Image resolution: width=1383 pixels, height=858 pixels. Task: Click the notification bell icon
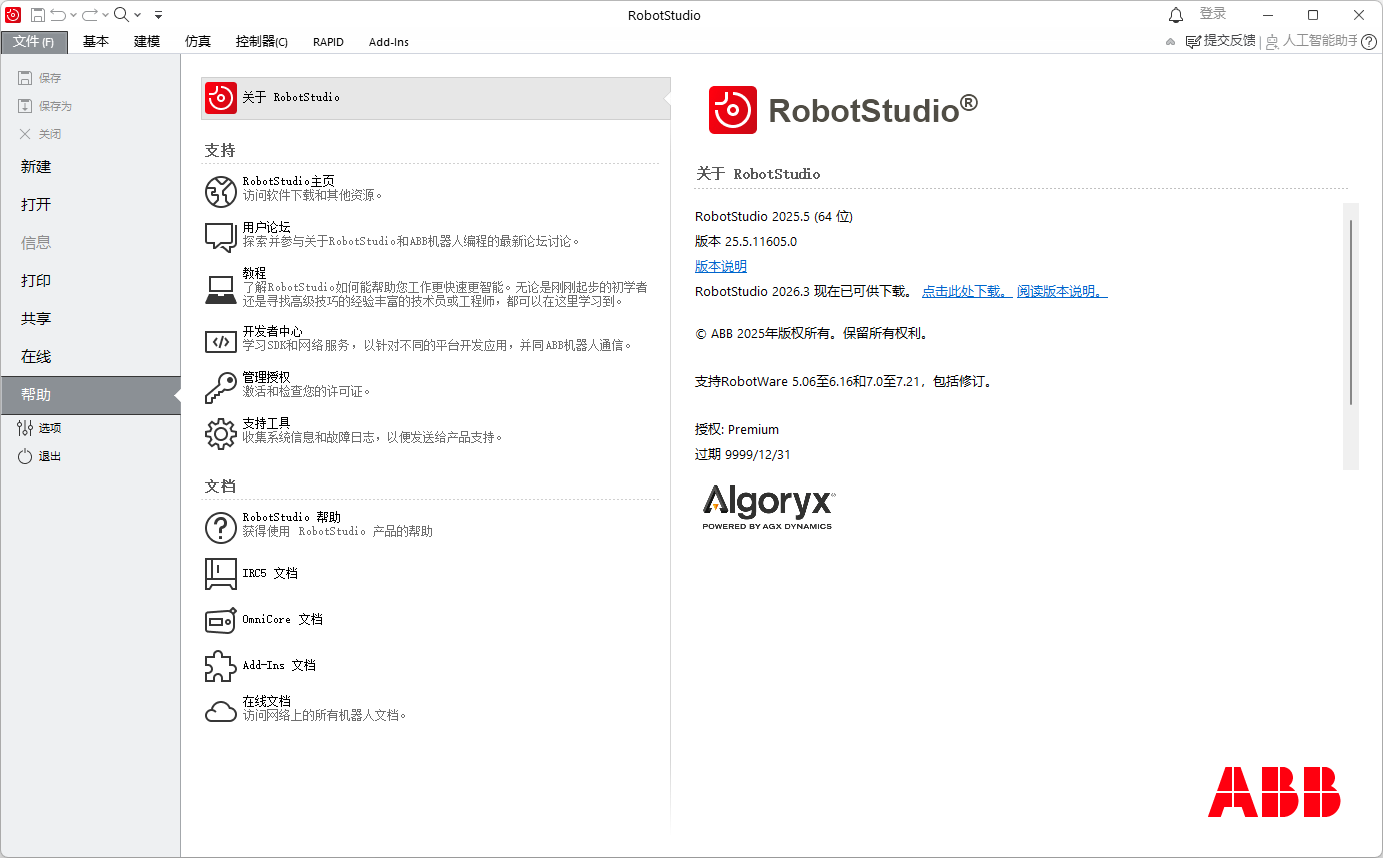point(1176,14)
